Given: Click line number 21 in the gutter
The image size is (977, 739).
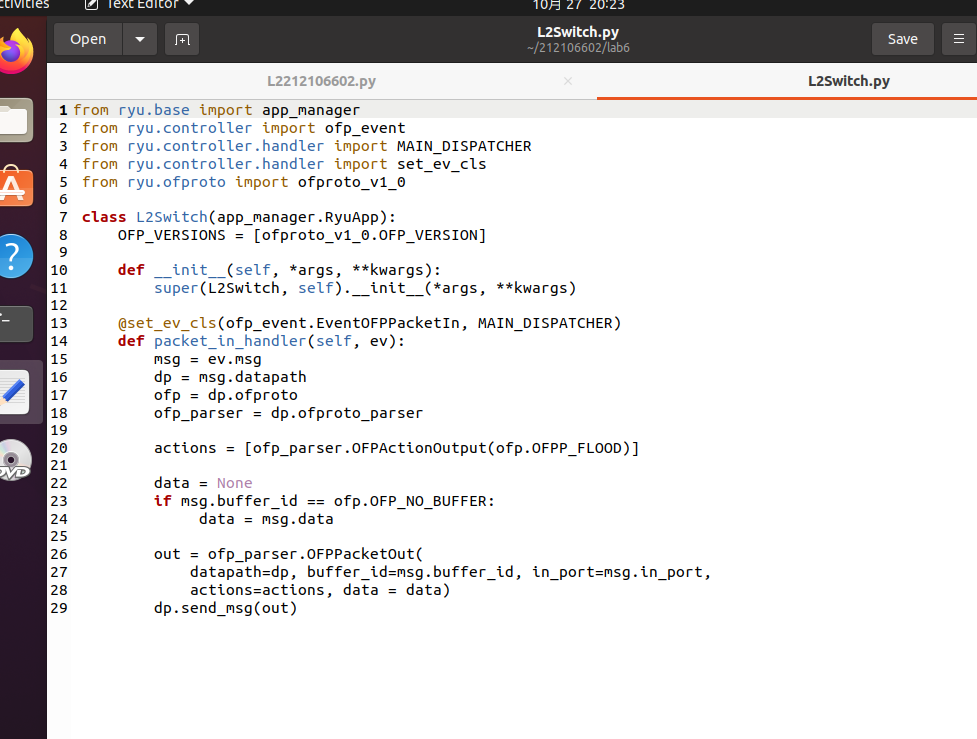Looking at the screenshot, I should 59,465.
